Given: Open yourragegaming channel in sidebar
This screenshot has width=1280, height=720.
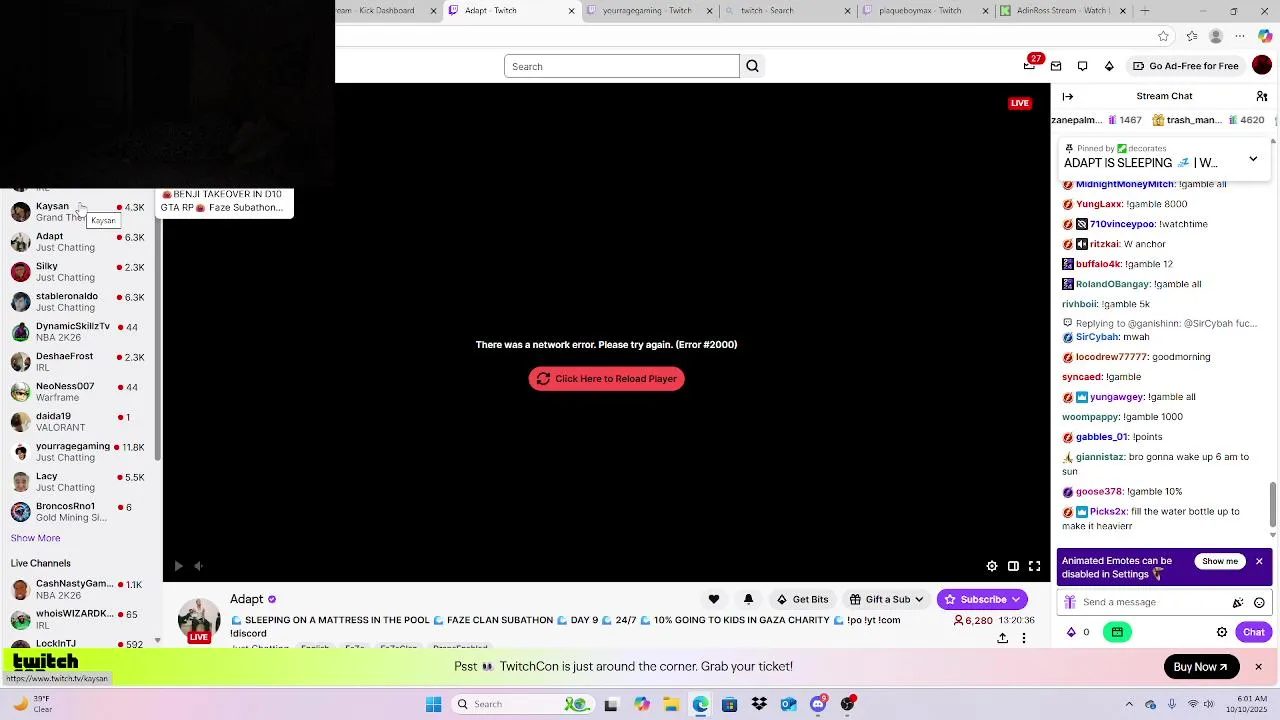Looking at the screenshot, I should (x=78, y=452).
